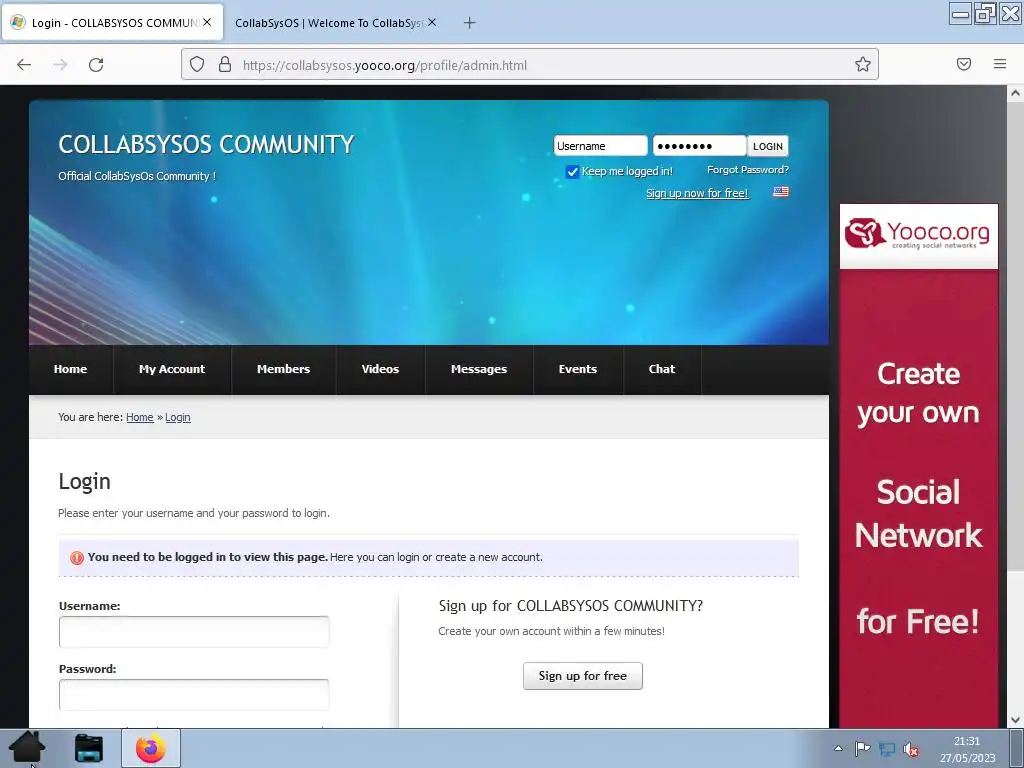1024x768 pixels.
Task: Open the Events menu item
Action: 578,369
